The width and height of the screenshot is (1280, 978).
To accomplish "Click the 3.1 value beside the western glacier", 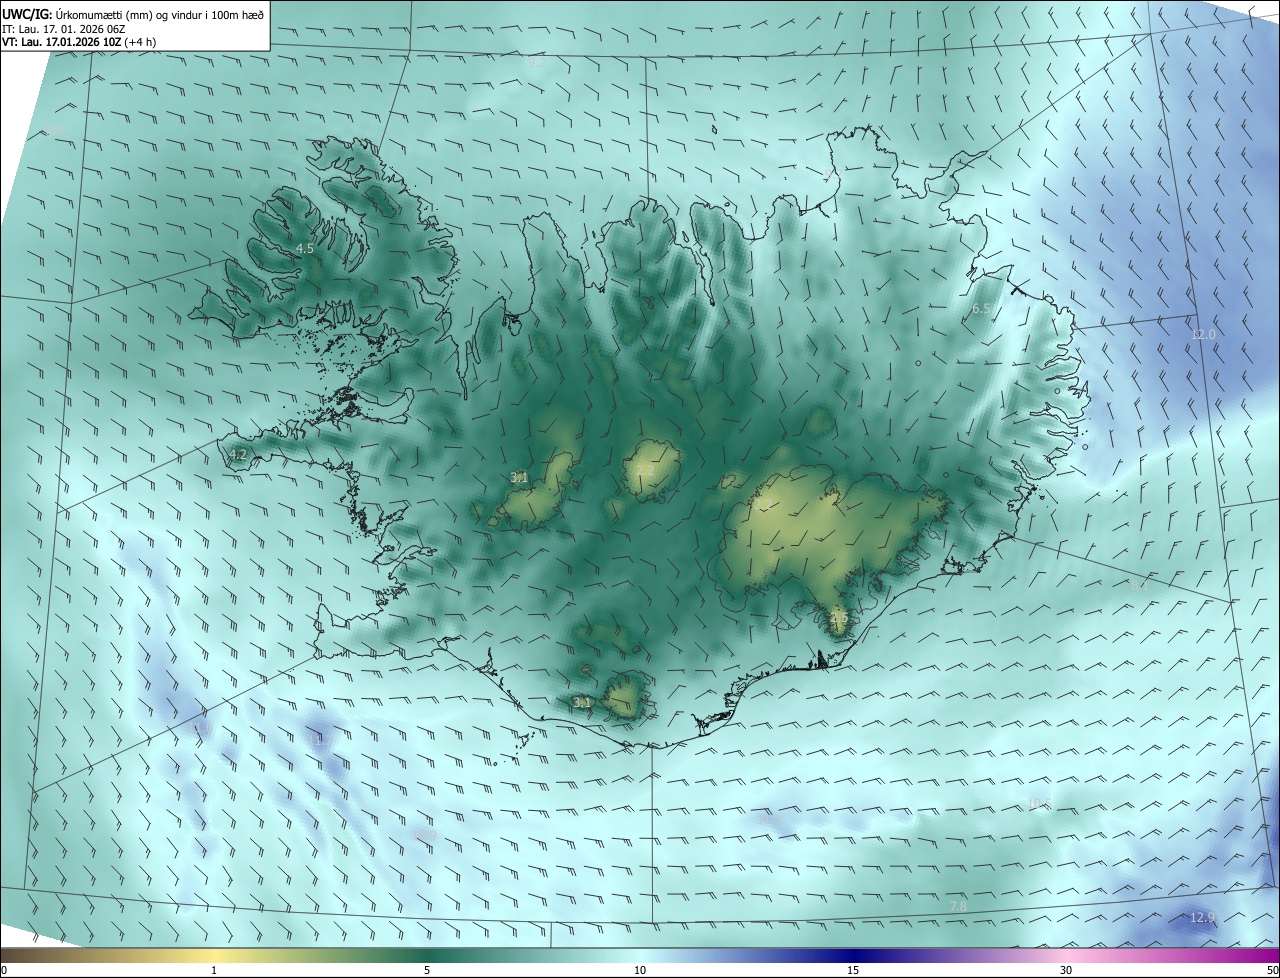I will 519,478.
